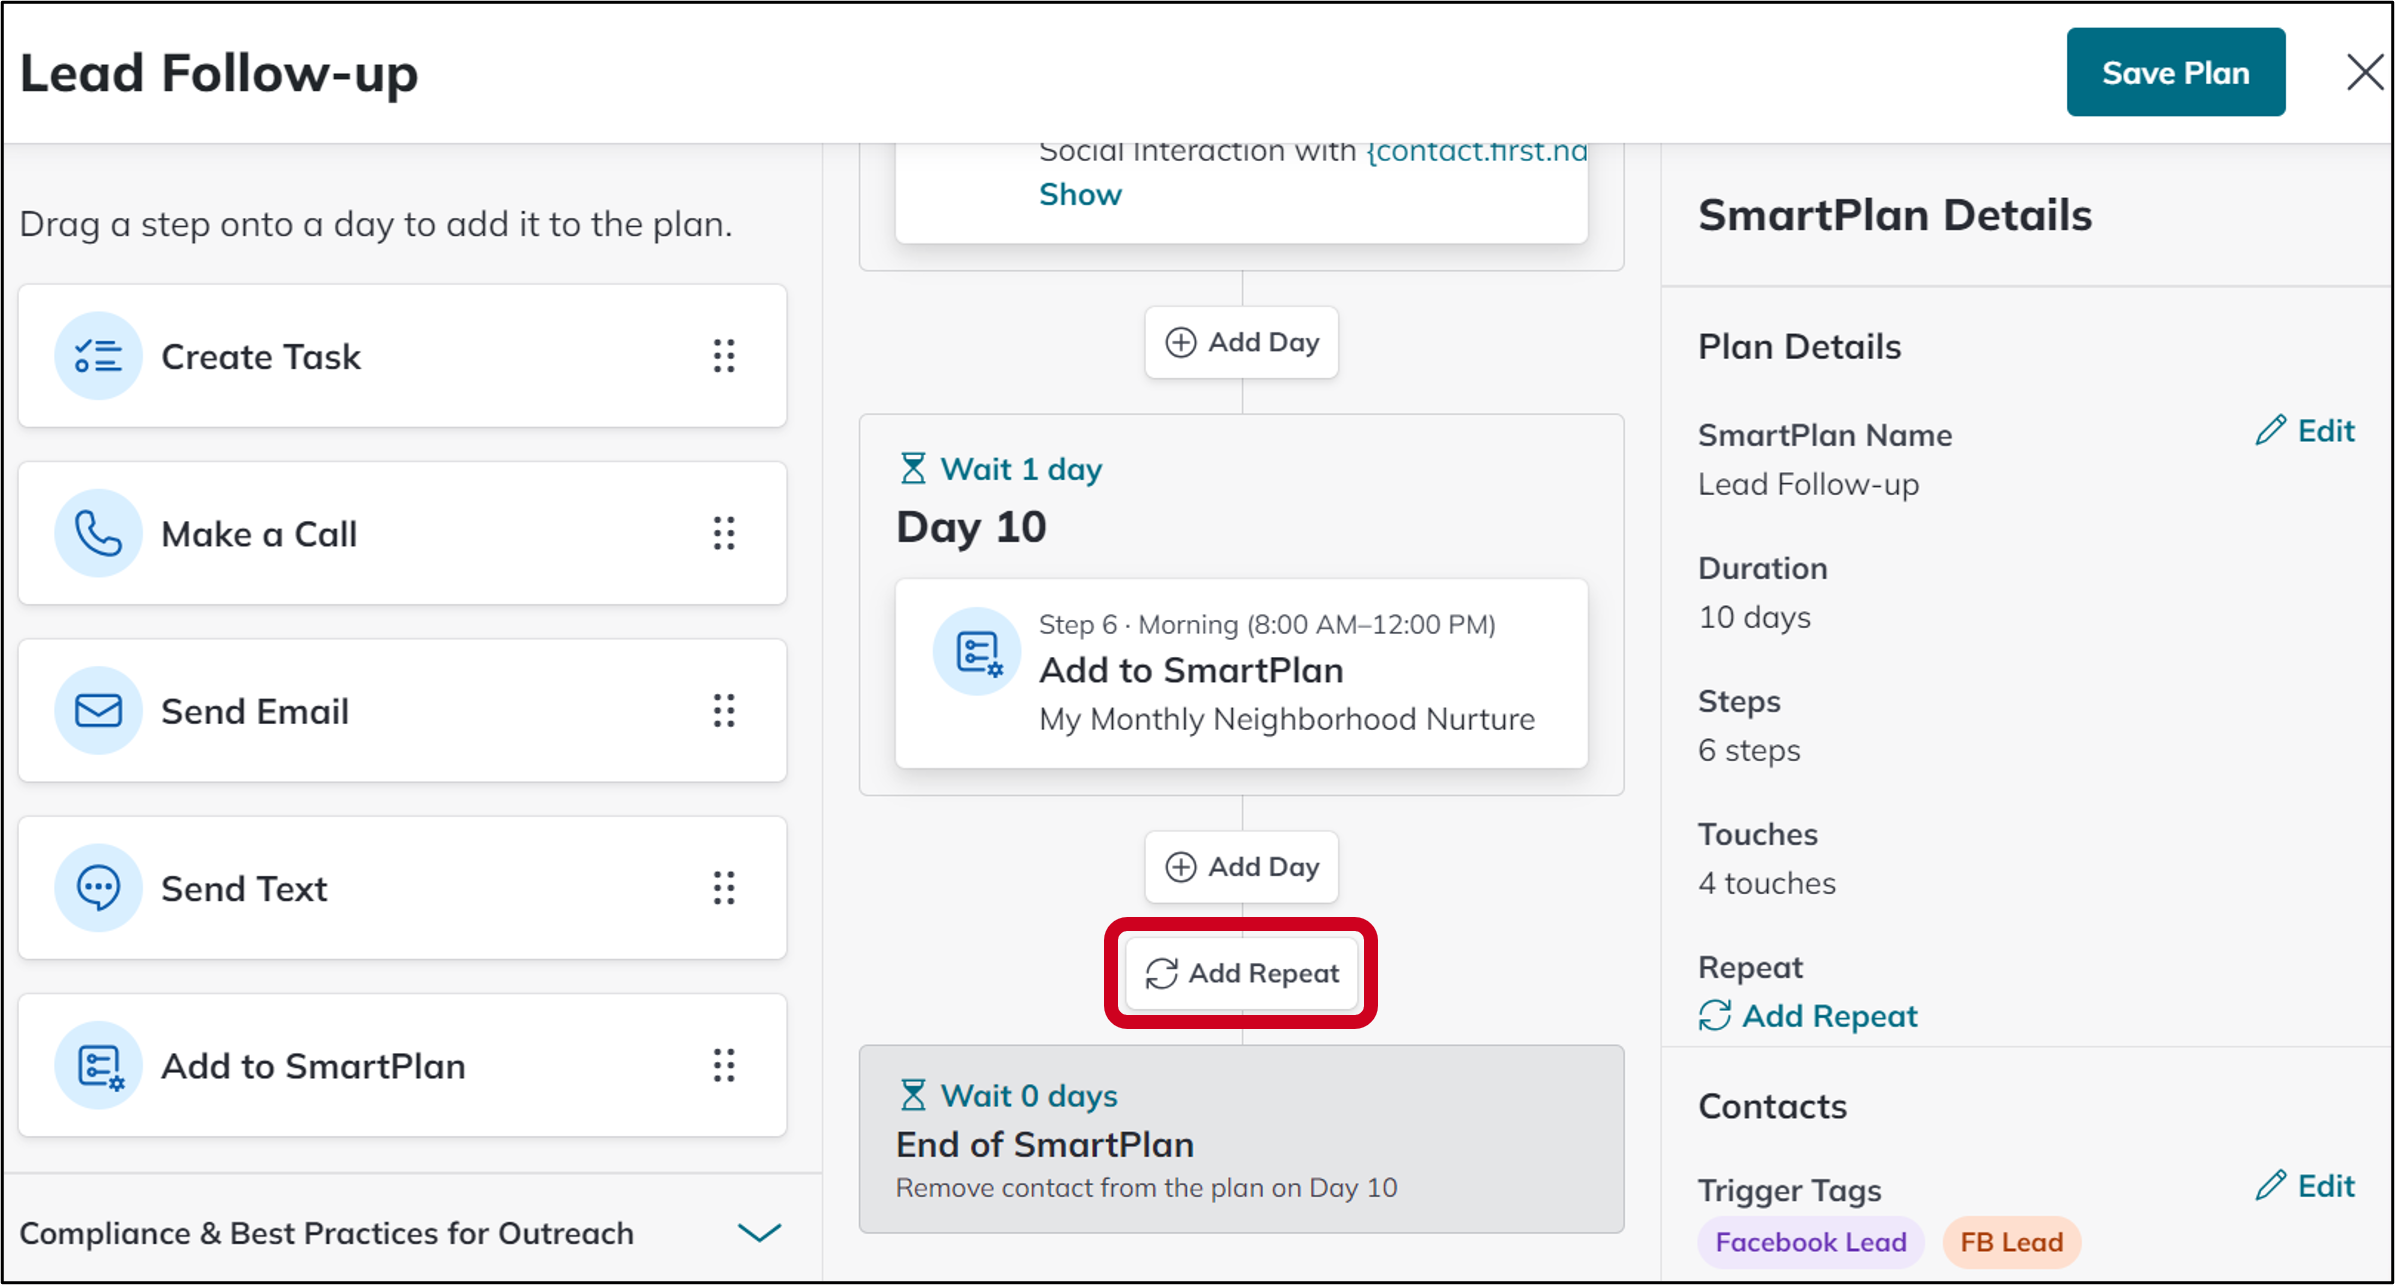The height and width of the screenshot is (1285, 2395).
Task: Select the Create Task checklist icon
Action: click(x=98, y=356)
